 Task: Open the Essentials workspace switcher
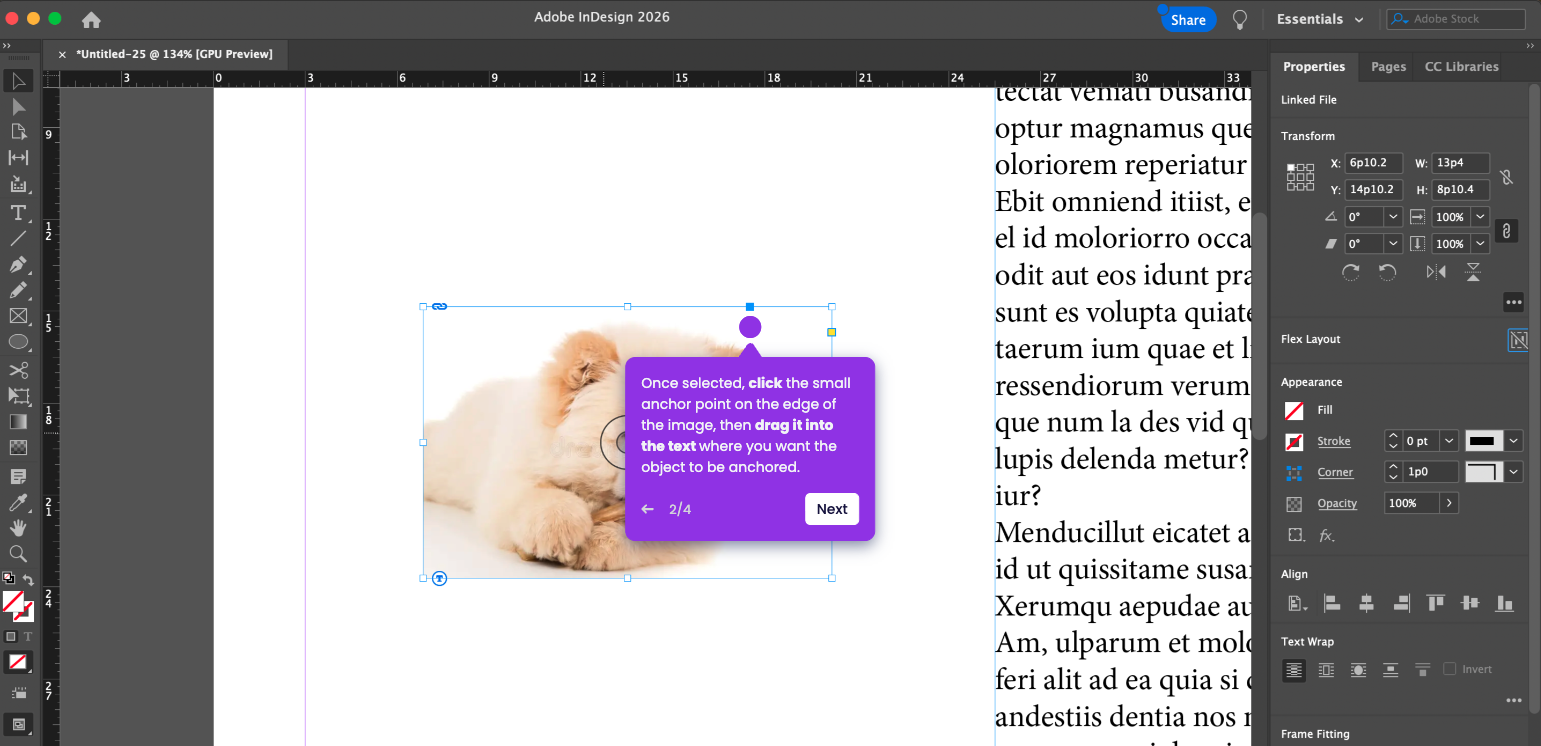point(1320,19)
